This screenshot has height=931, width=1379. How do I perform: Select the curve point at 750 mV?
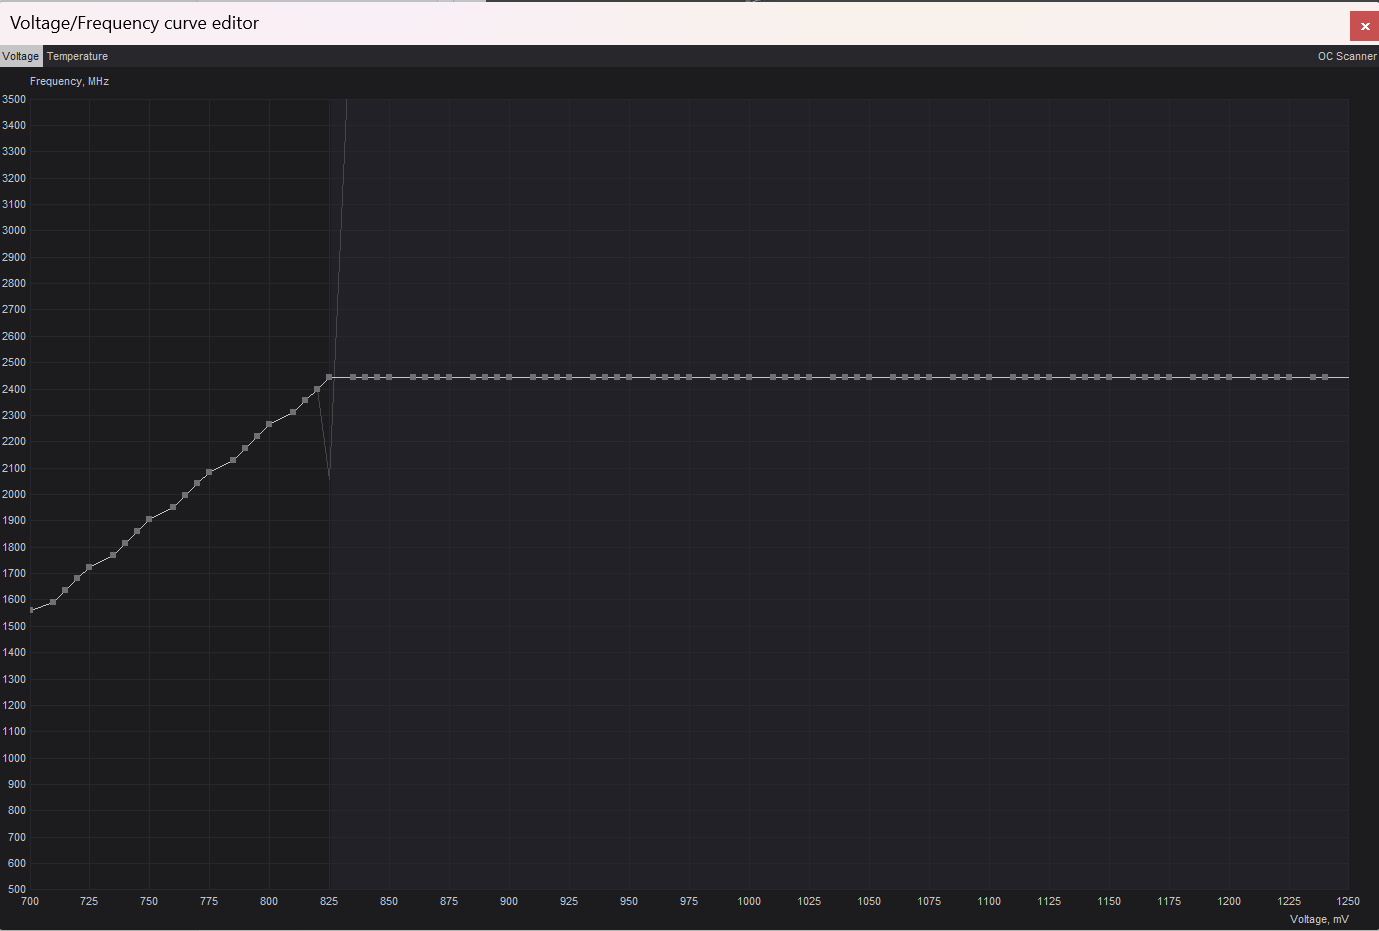point(149,519)
